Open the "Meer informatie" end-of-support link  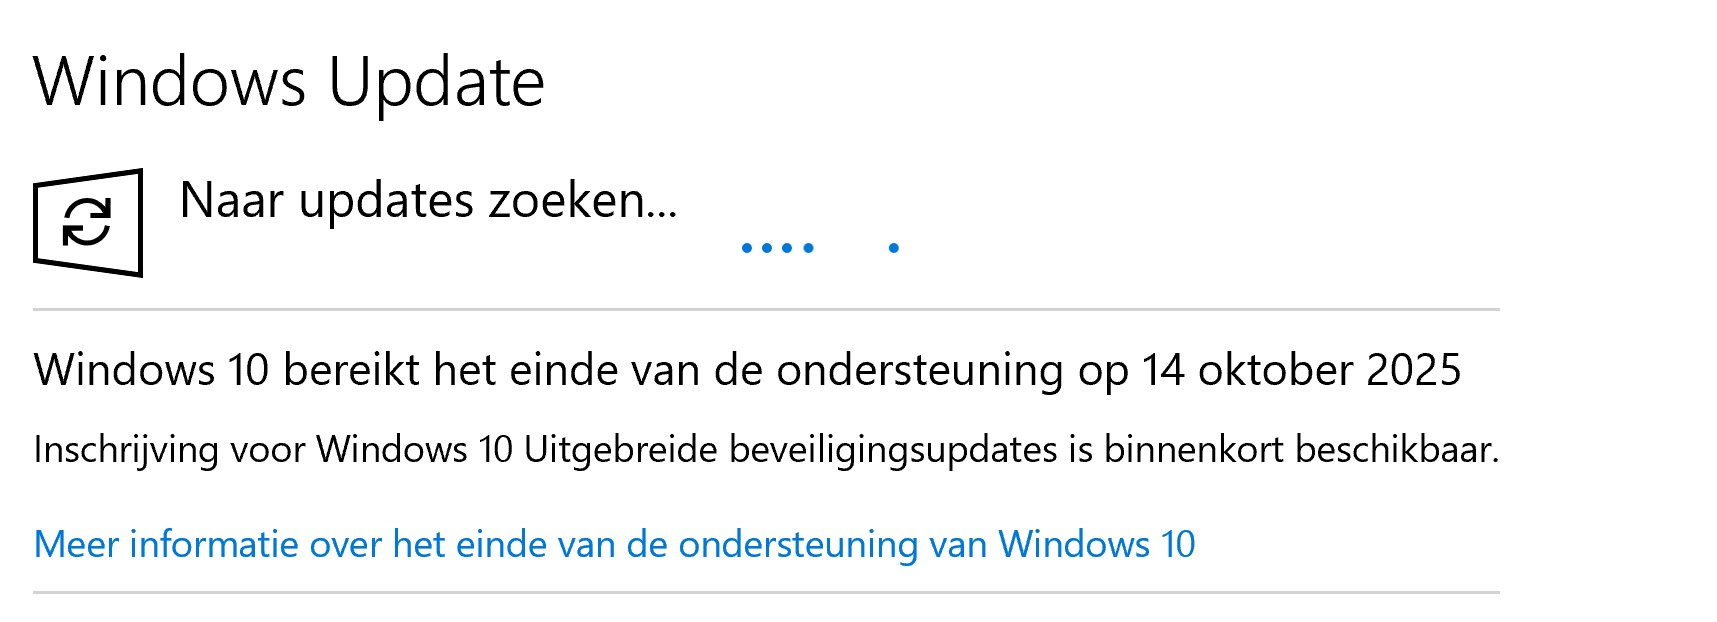[614, 545]
